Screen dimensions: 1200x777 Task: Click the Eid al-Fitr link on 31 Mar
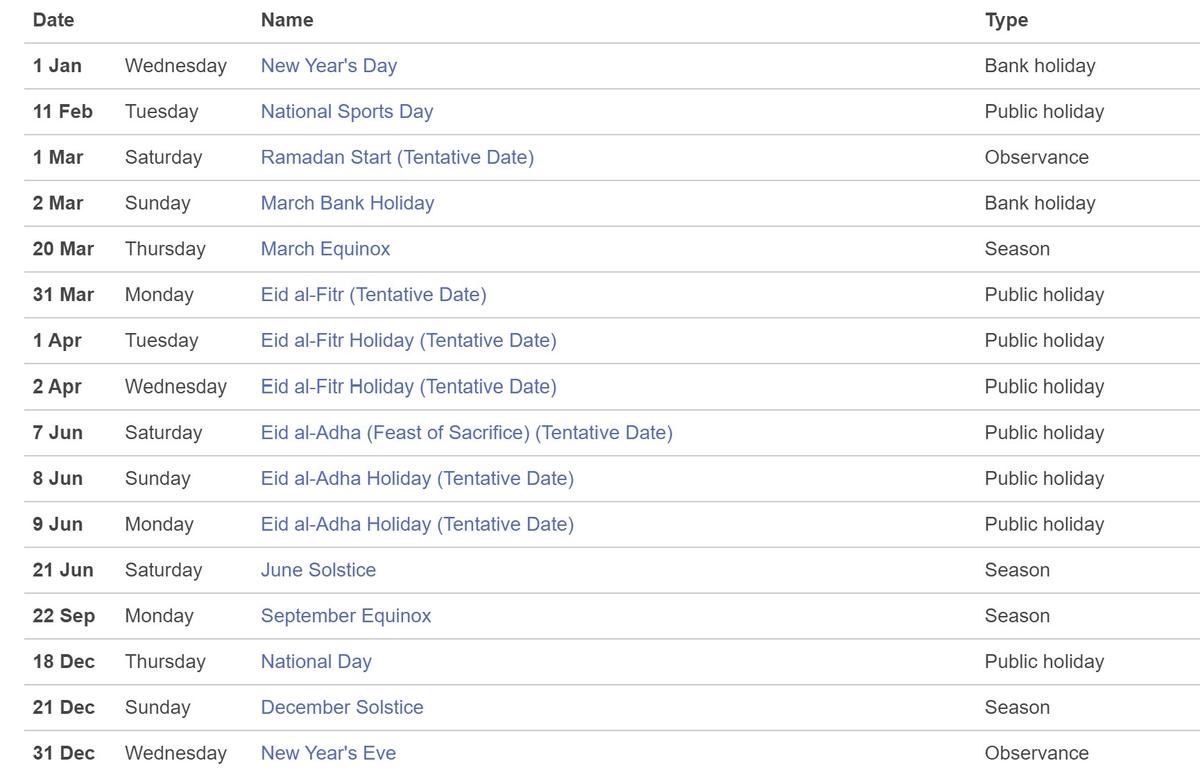click(373, 295)
